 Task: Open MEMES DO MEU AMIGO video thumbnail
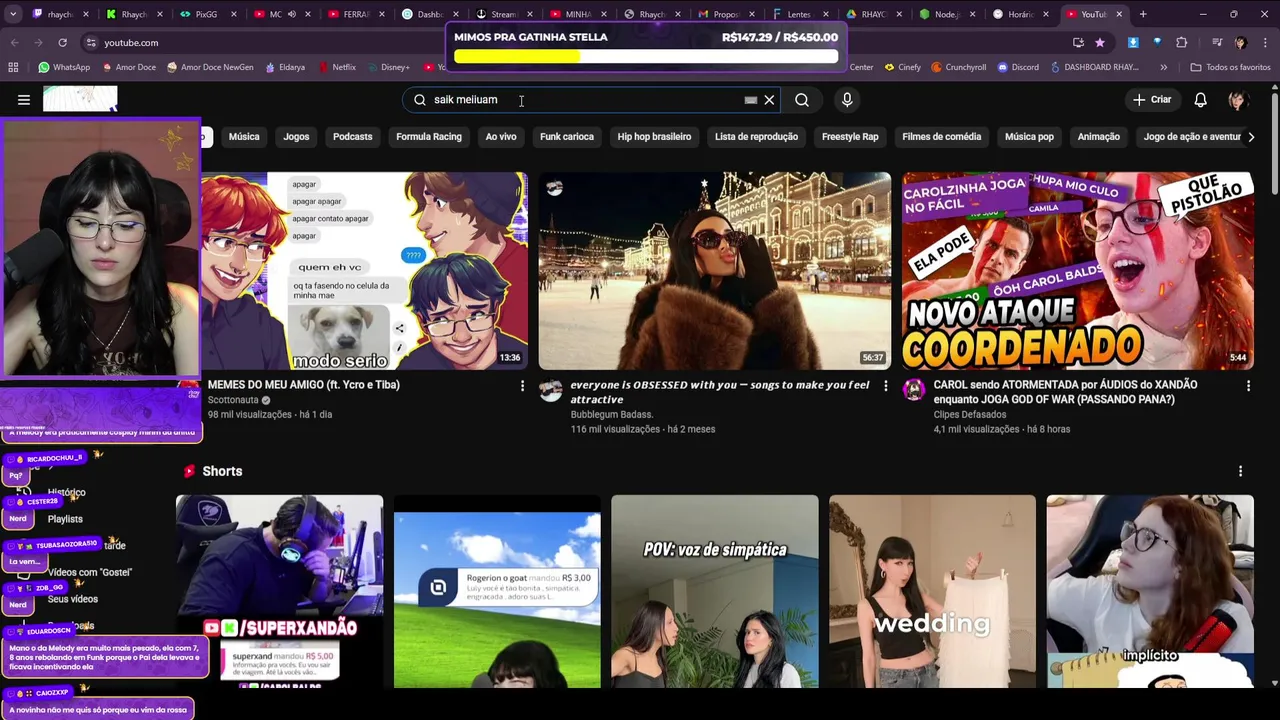click(x=364, y=271)
